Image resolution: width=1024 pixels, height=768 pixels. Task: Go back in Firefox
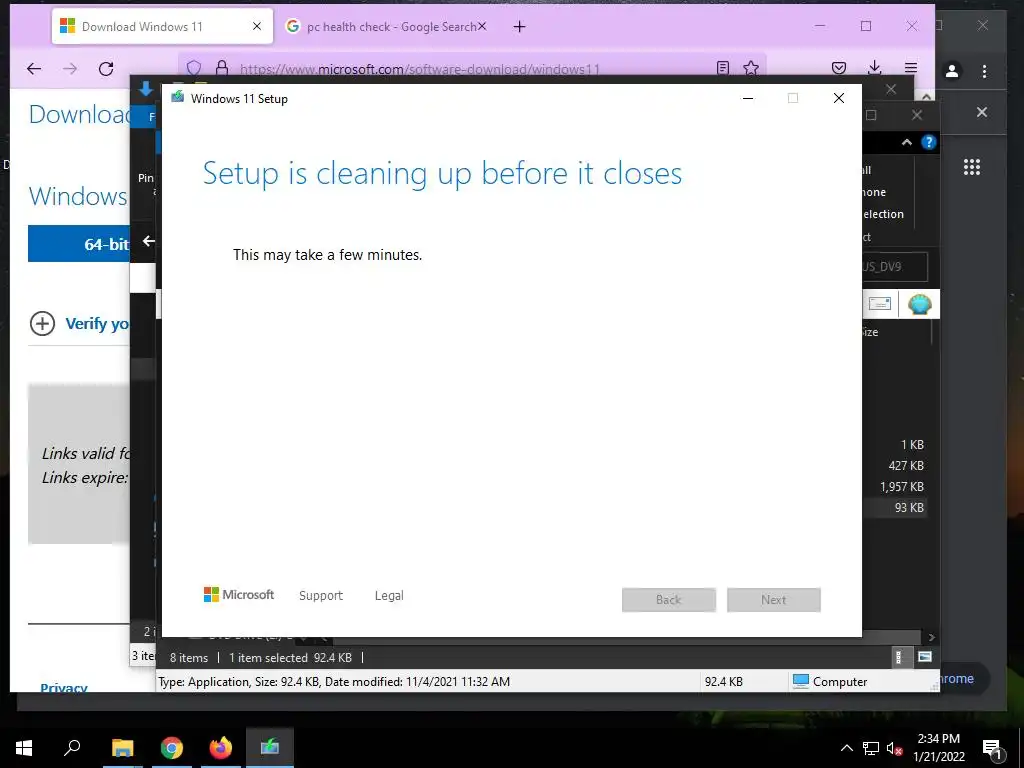tap(34, 69)
